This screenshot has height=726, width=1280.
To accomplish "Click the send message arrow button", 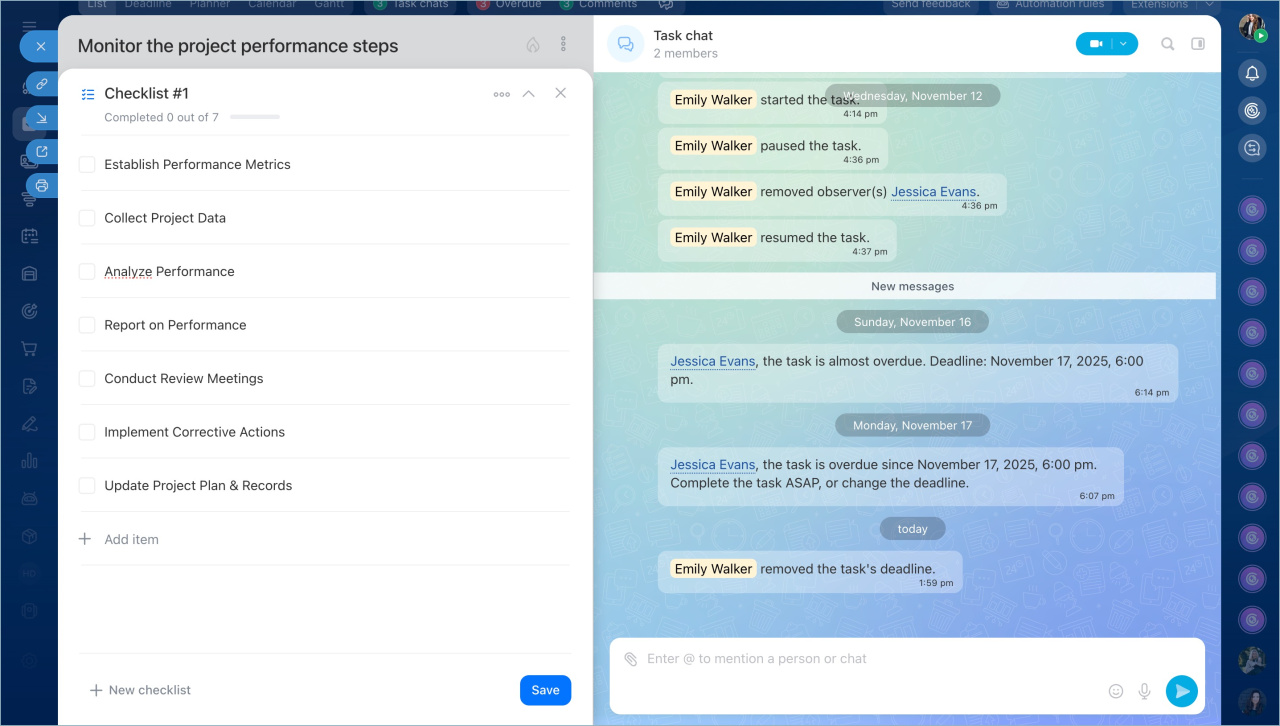I will point(1181,690).
